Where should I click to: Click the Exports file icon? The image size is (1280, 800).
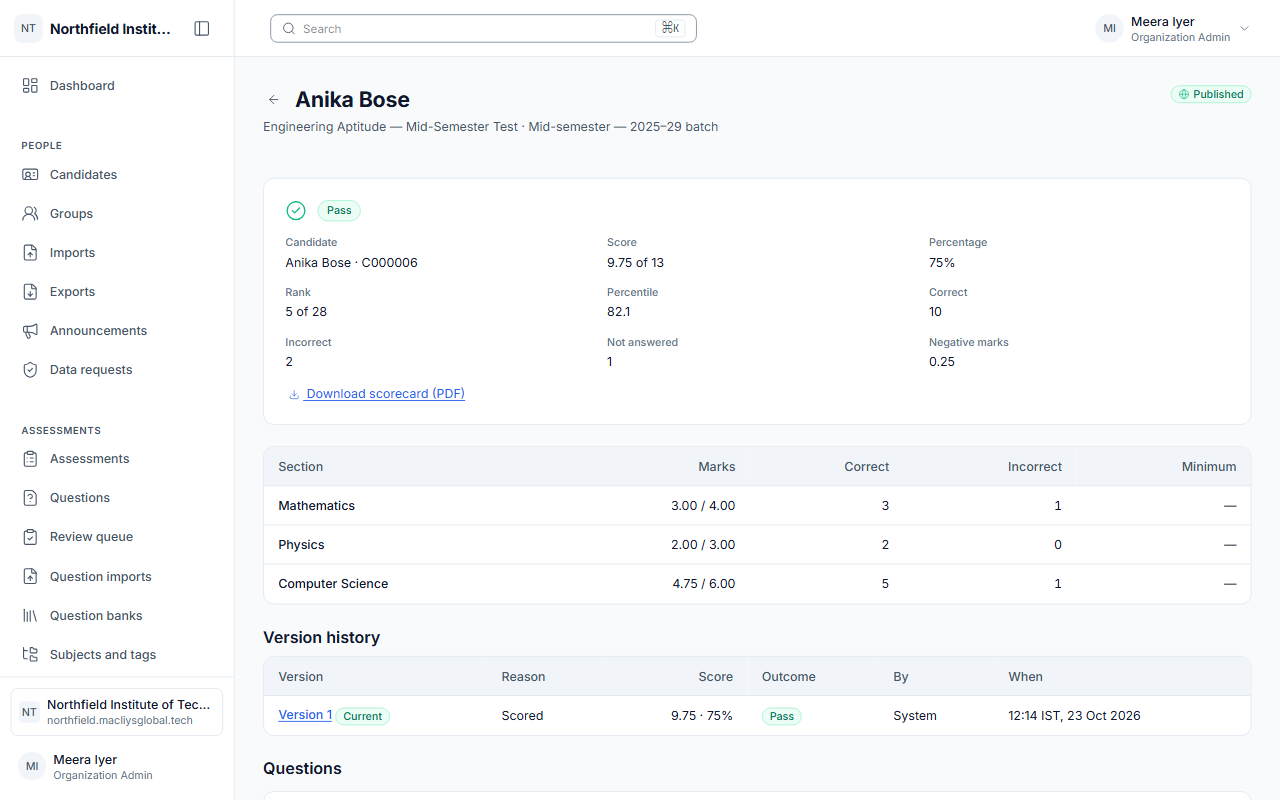(x=30, y=292)
